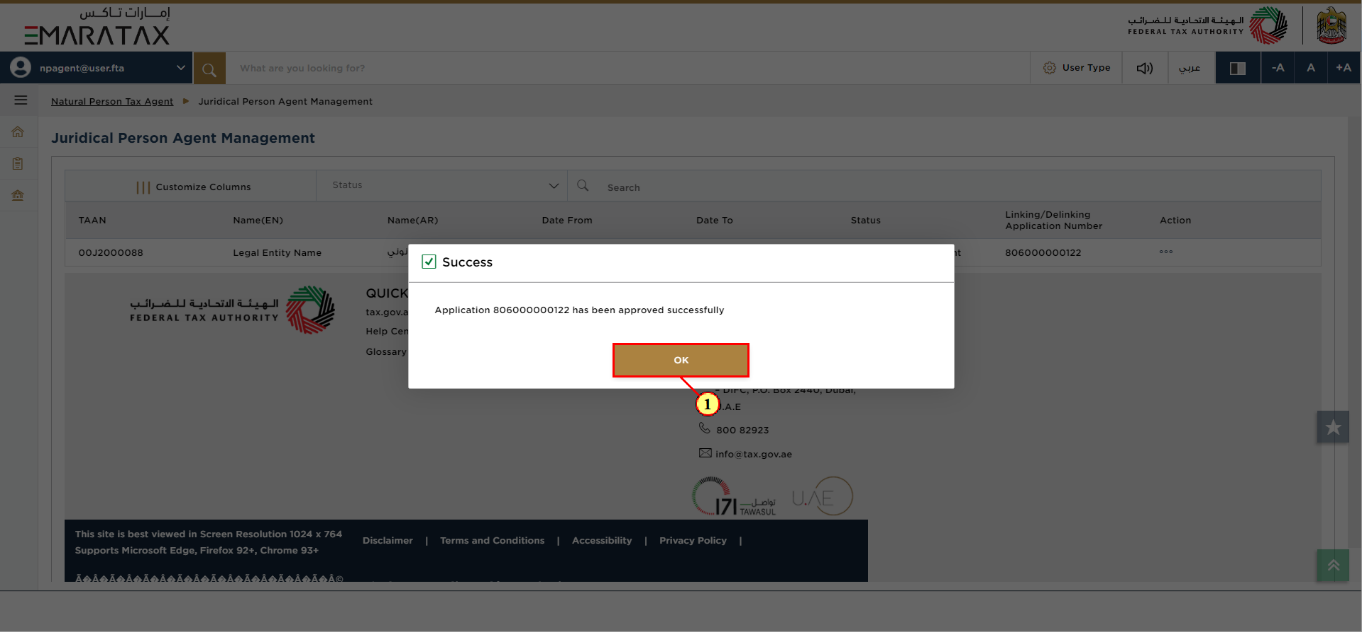Click the Name(EN) column header
The image size is (1366, 637).
[256, 220]
